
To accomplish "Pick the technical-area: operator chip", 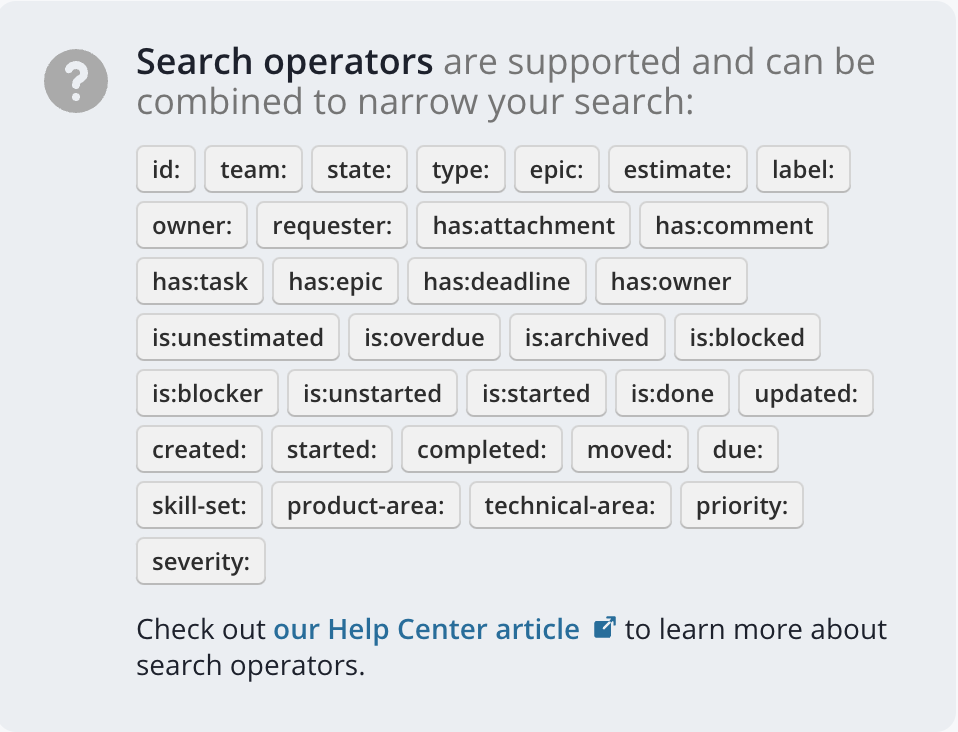I will click(570, 506).
